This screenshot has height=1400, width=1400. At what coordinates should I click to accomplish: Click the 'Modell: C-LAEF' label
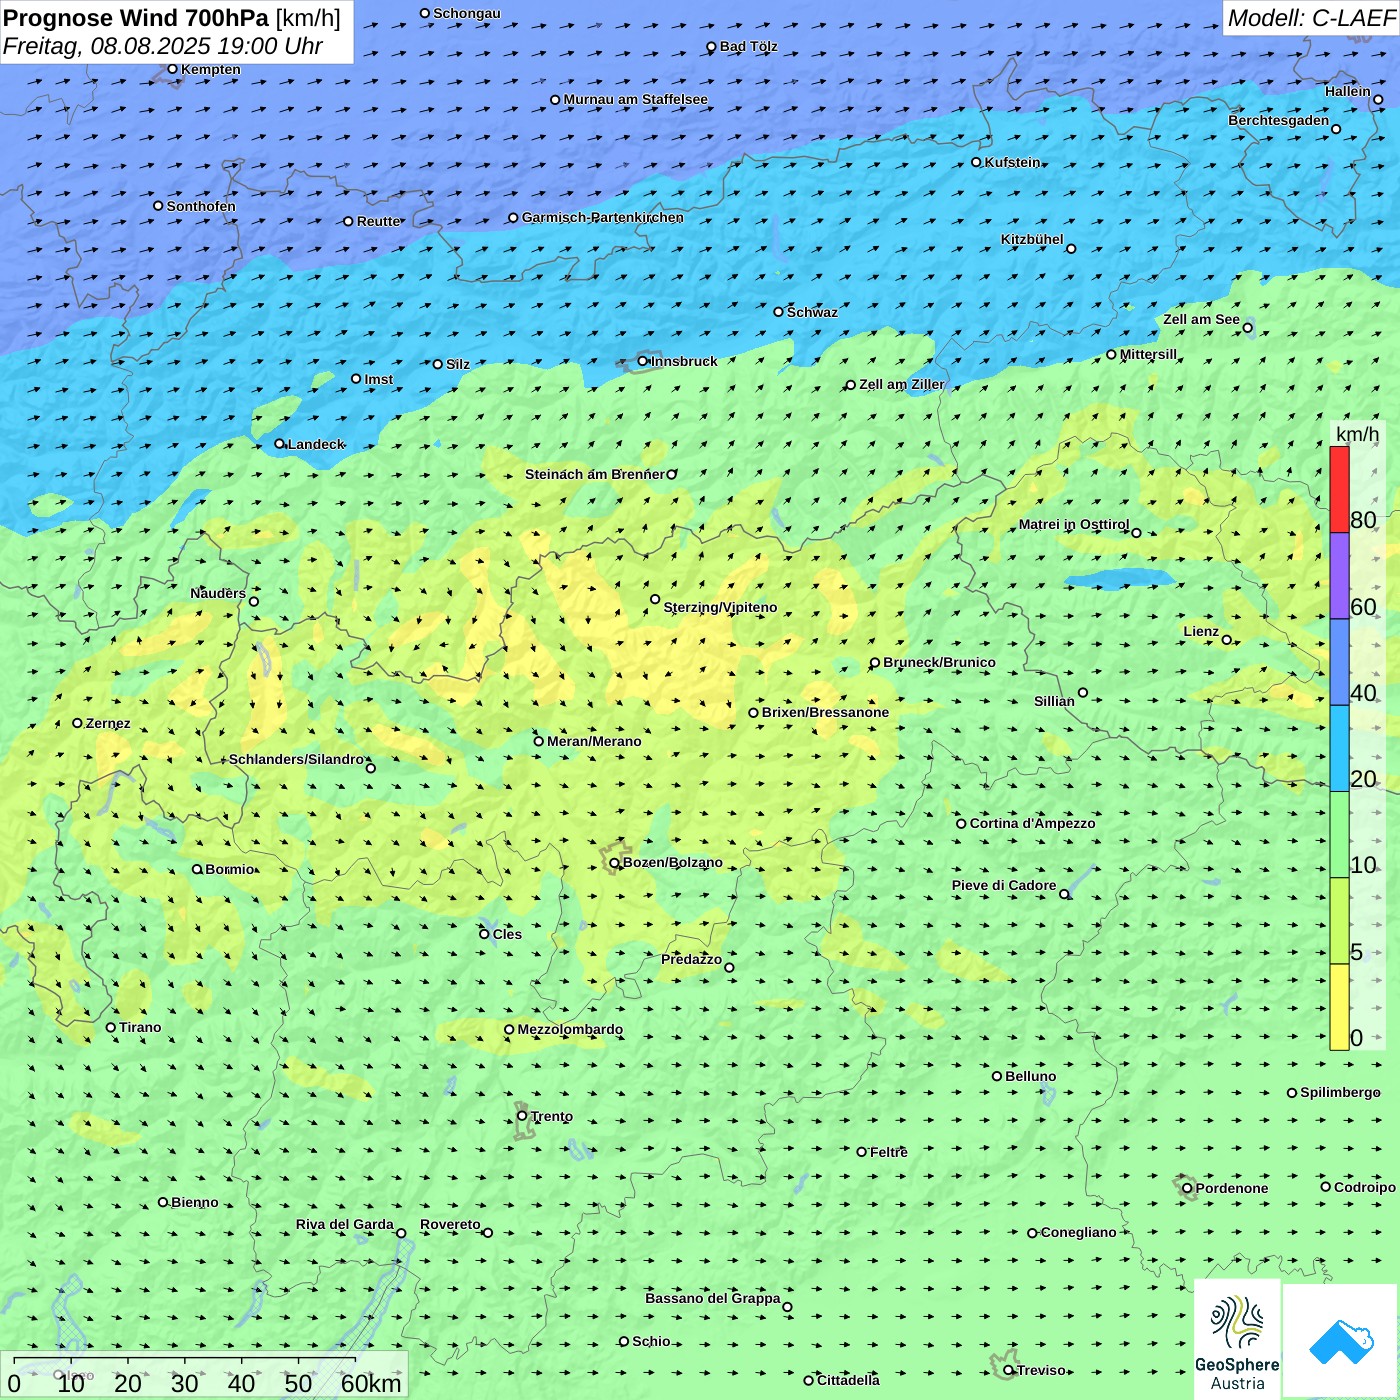[x=1310, y=18]
